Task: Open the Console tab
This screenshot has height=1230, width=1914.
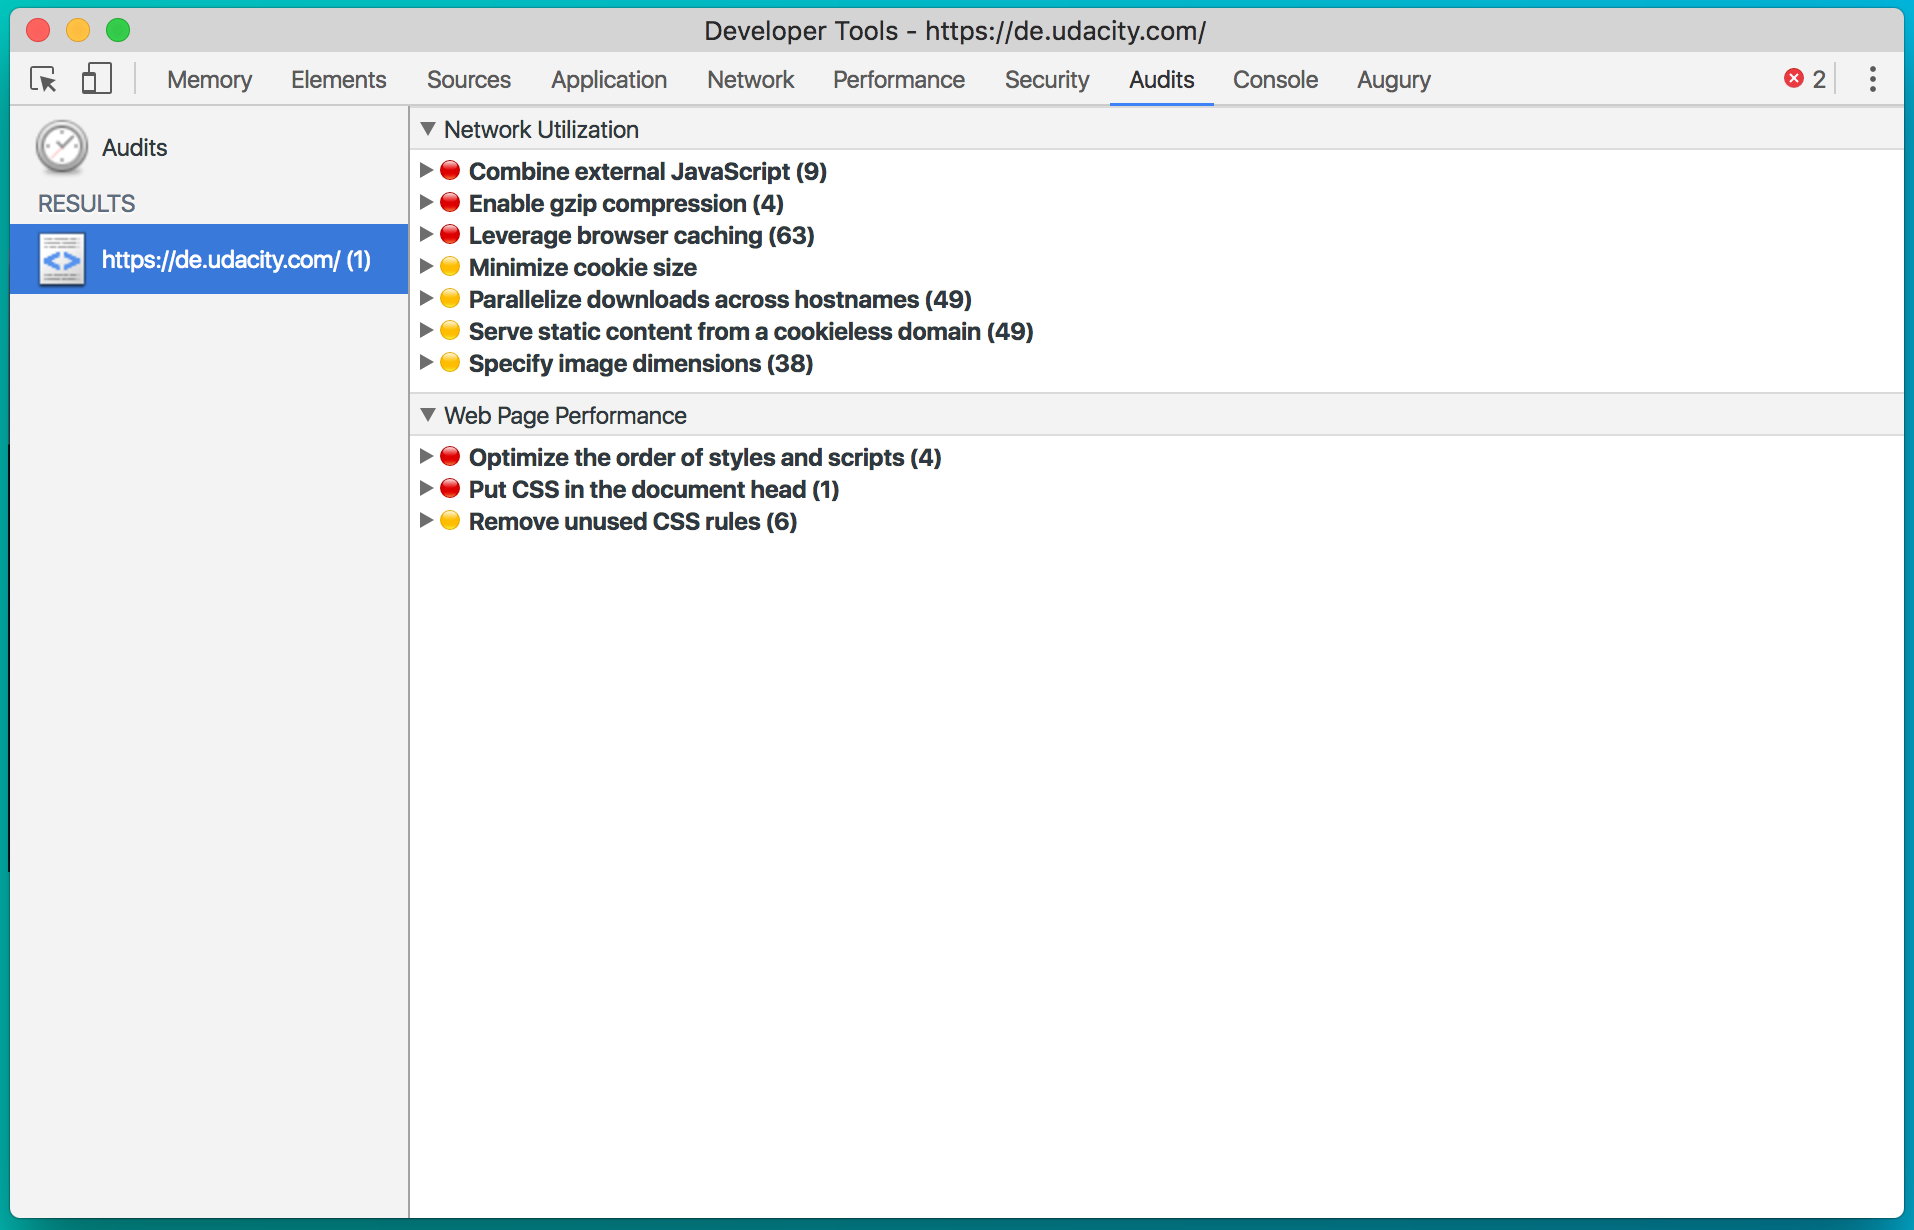Action: tap(1275, 80)
